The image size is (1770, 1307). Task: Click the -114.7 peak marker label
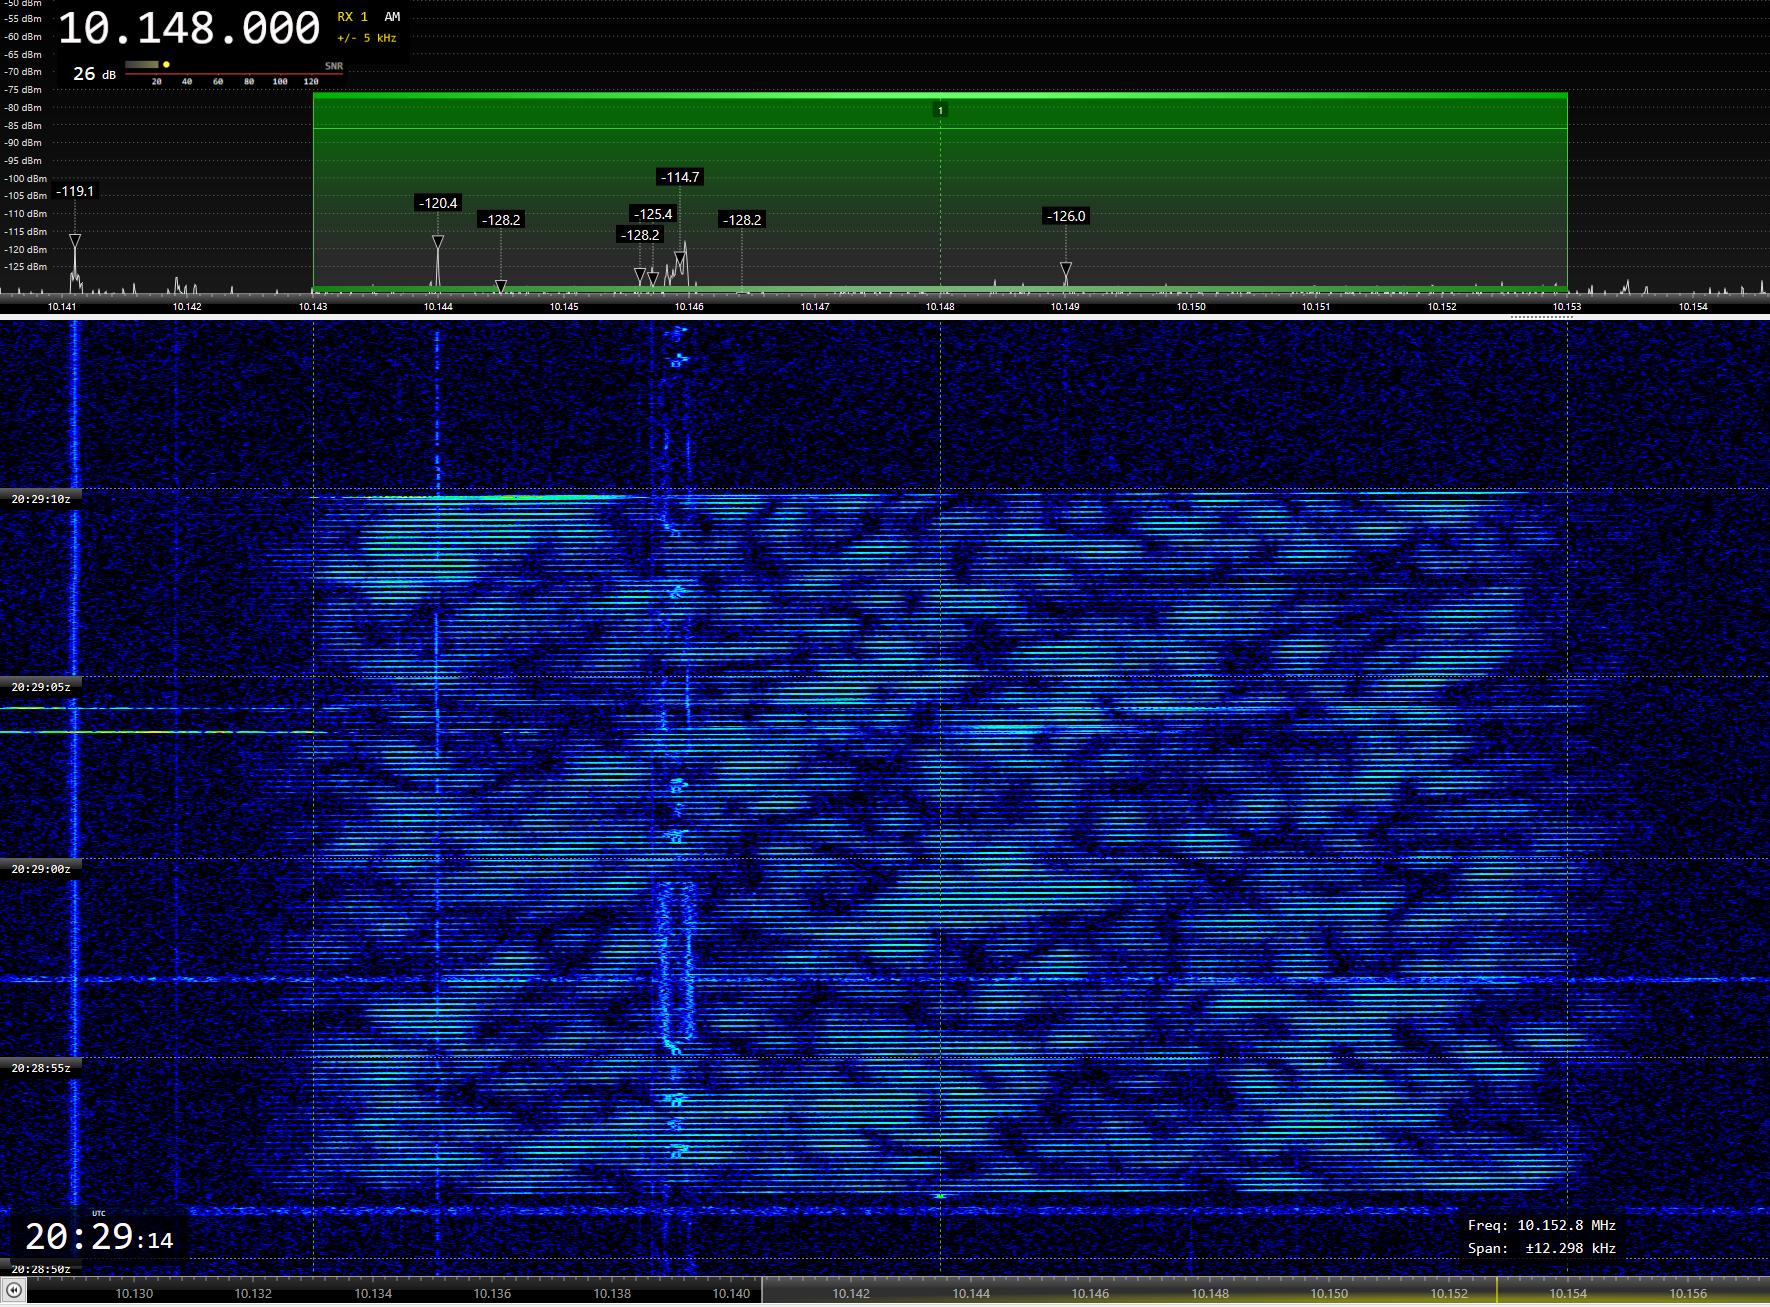click(680, 177)
